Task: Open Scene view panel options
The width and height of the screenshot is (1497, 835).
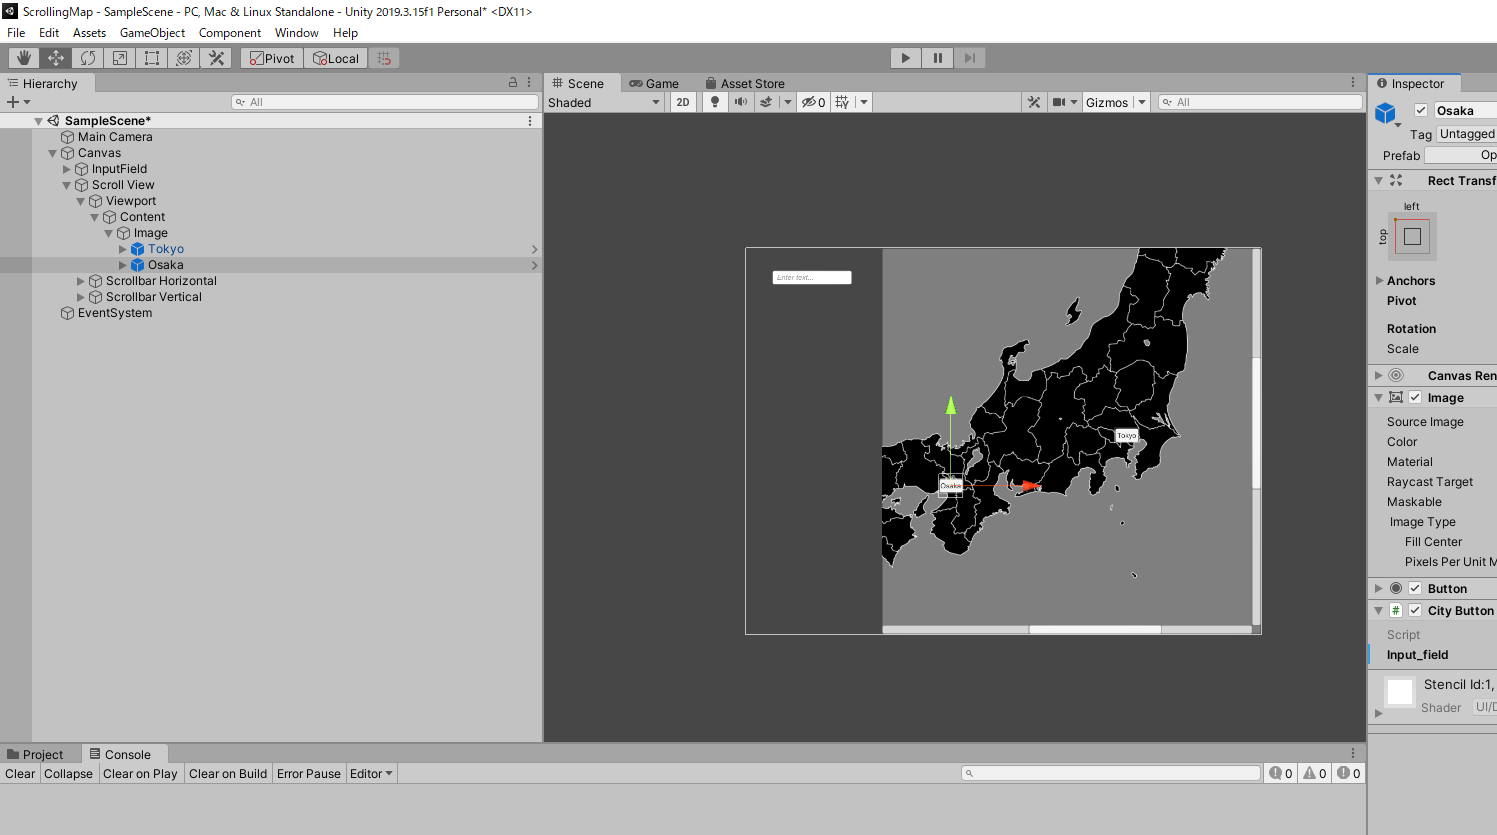Action: (x=1353, y=83)
